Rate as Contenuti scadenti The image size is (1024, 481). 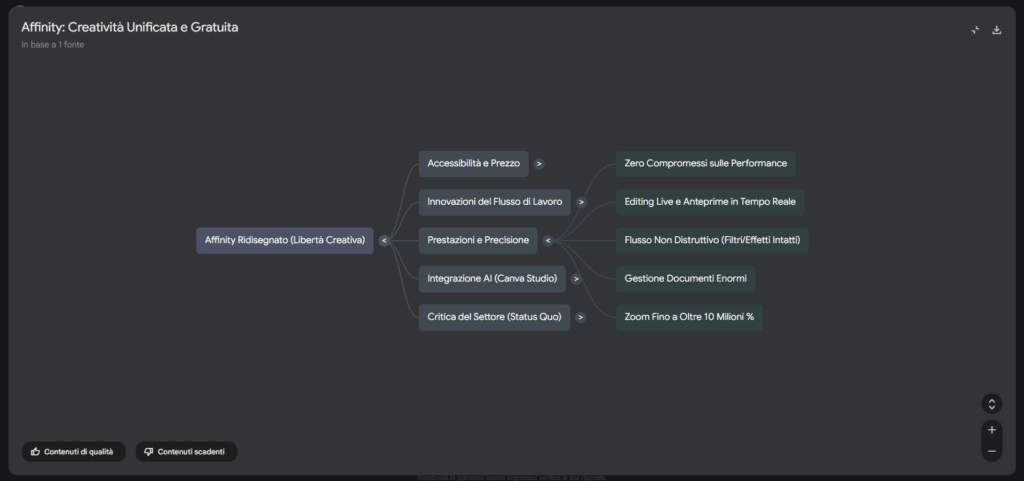coord(186,452)
